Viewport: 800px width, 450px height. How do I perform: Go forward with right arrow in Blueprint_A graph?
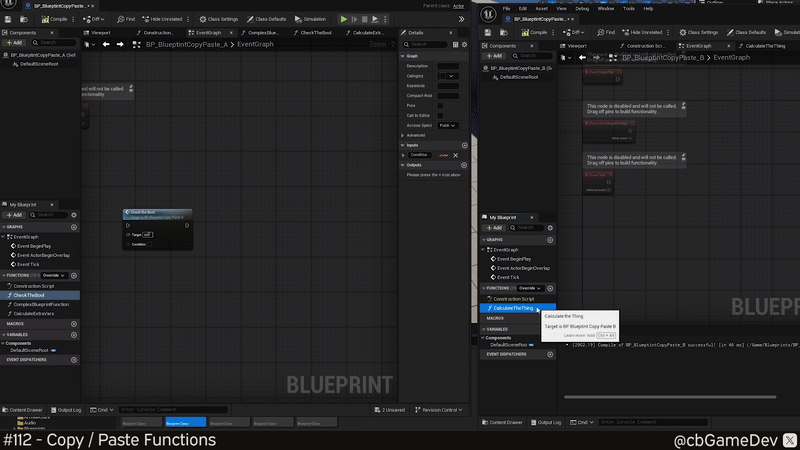(x=120, y=44)
